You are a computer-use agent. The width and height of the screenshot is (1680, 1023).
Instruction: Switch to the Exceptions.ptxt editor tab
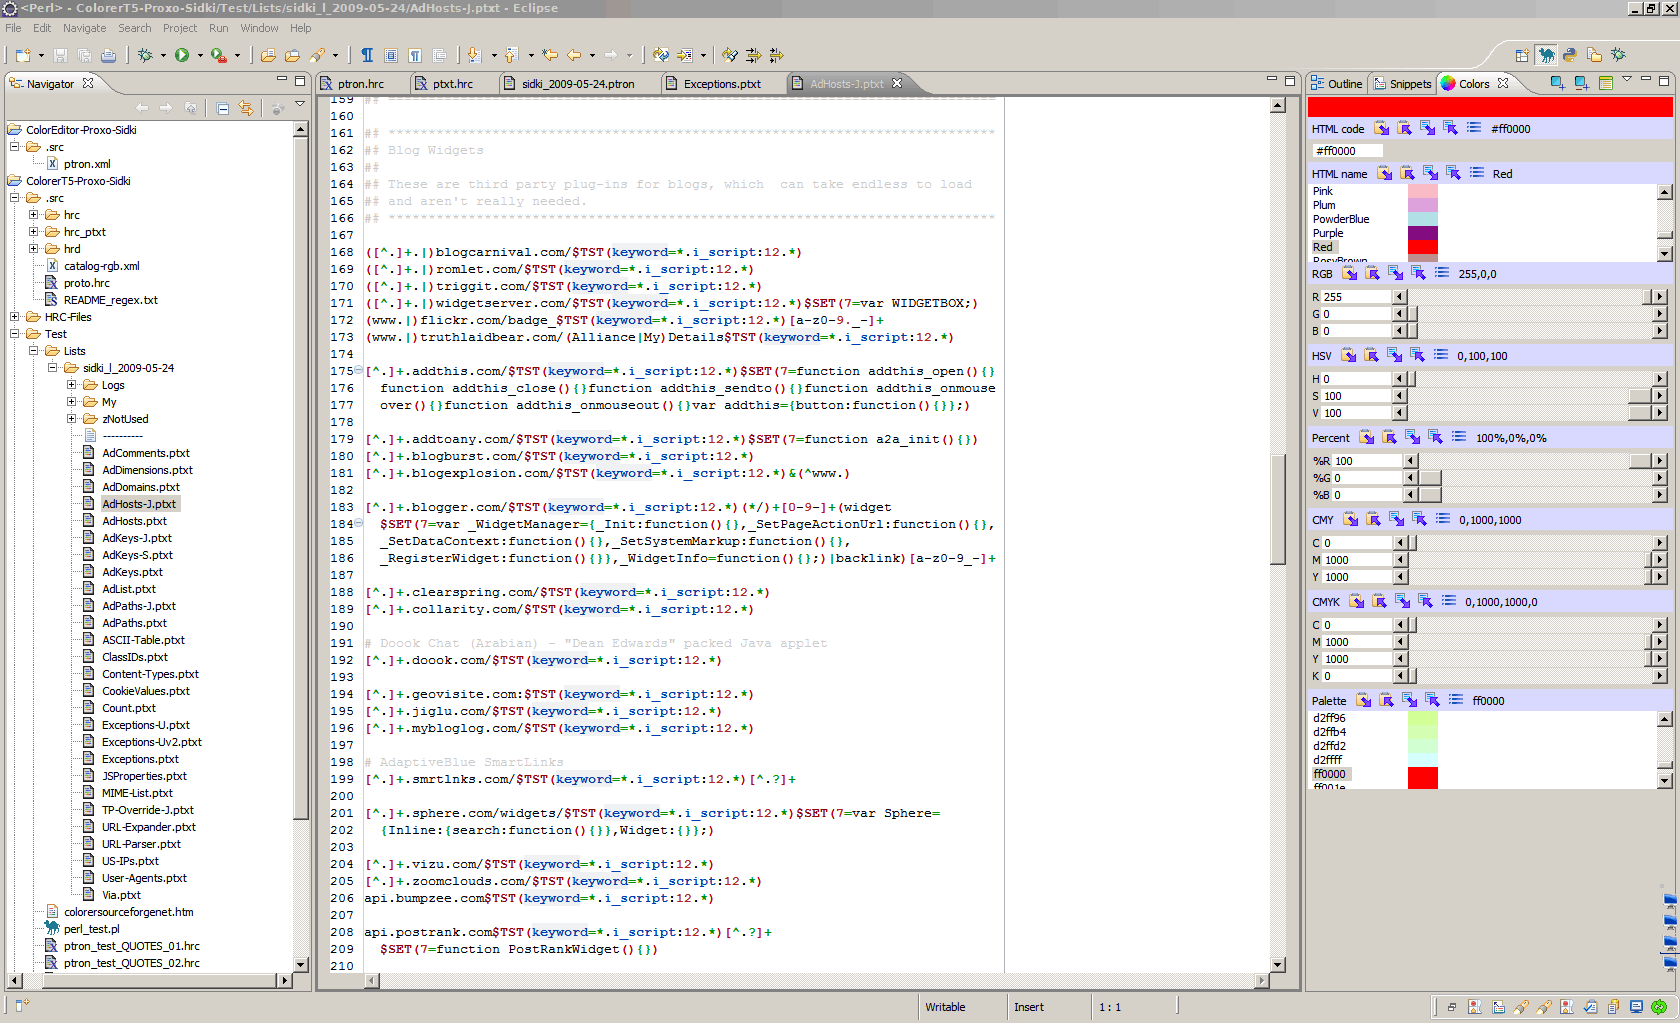tap(721, 84)
